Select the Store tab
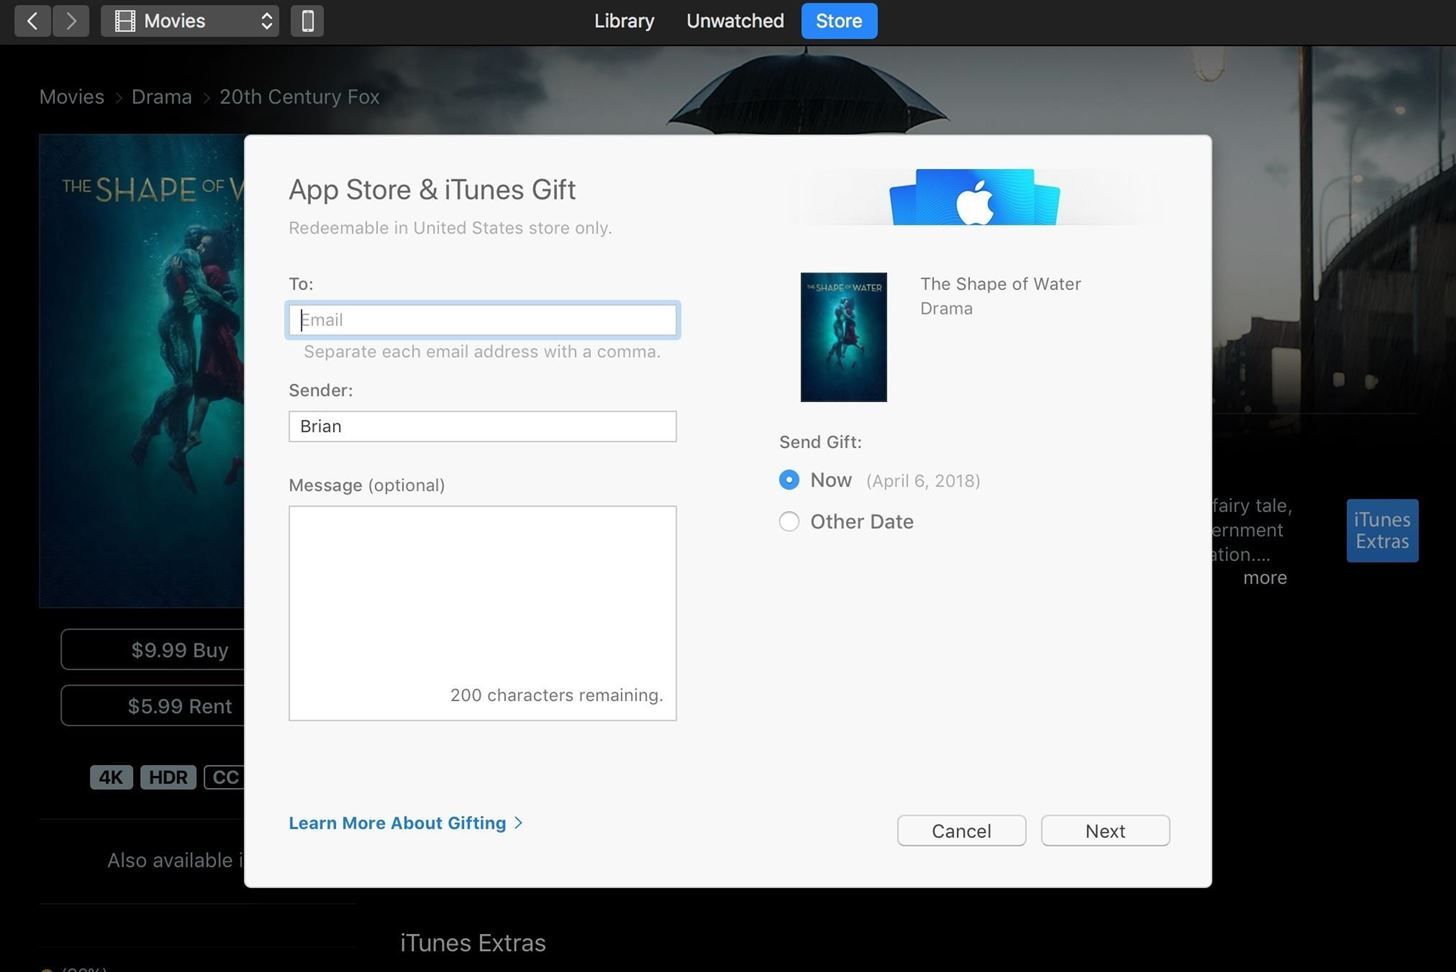 tap(838, 21)
